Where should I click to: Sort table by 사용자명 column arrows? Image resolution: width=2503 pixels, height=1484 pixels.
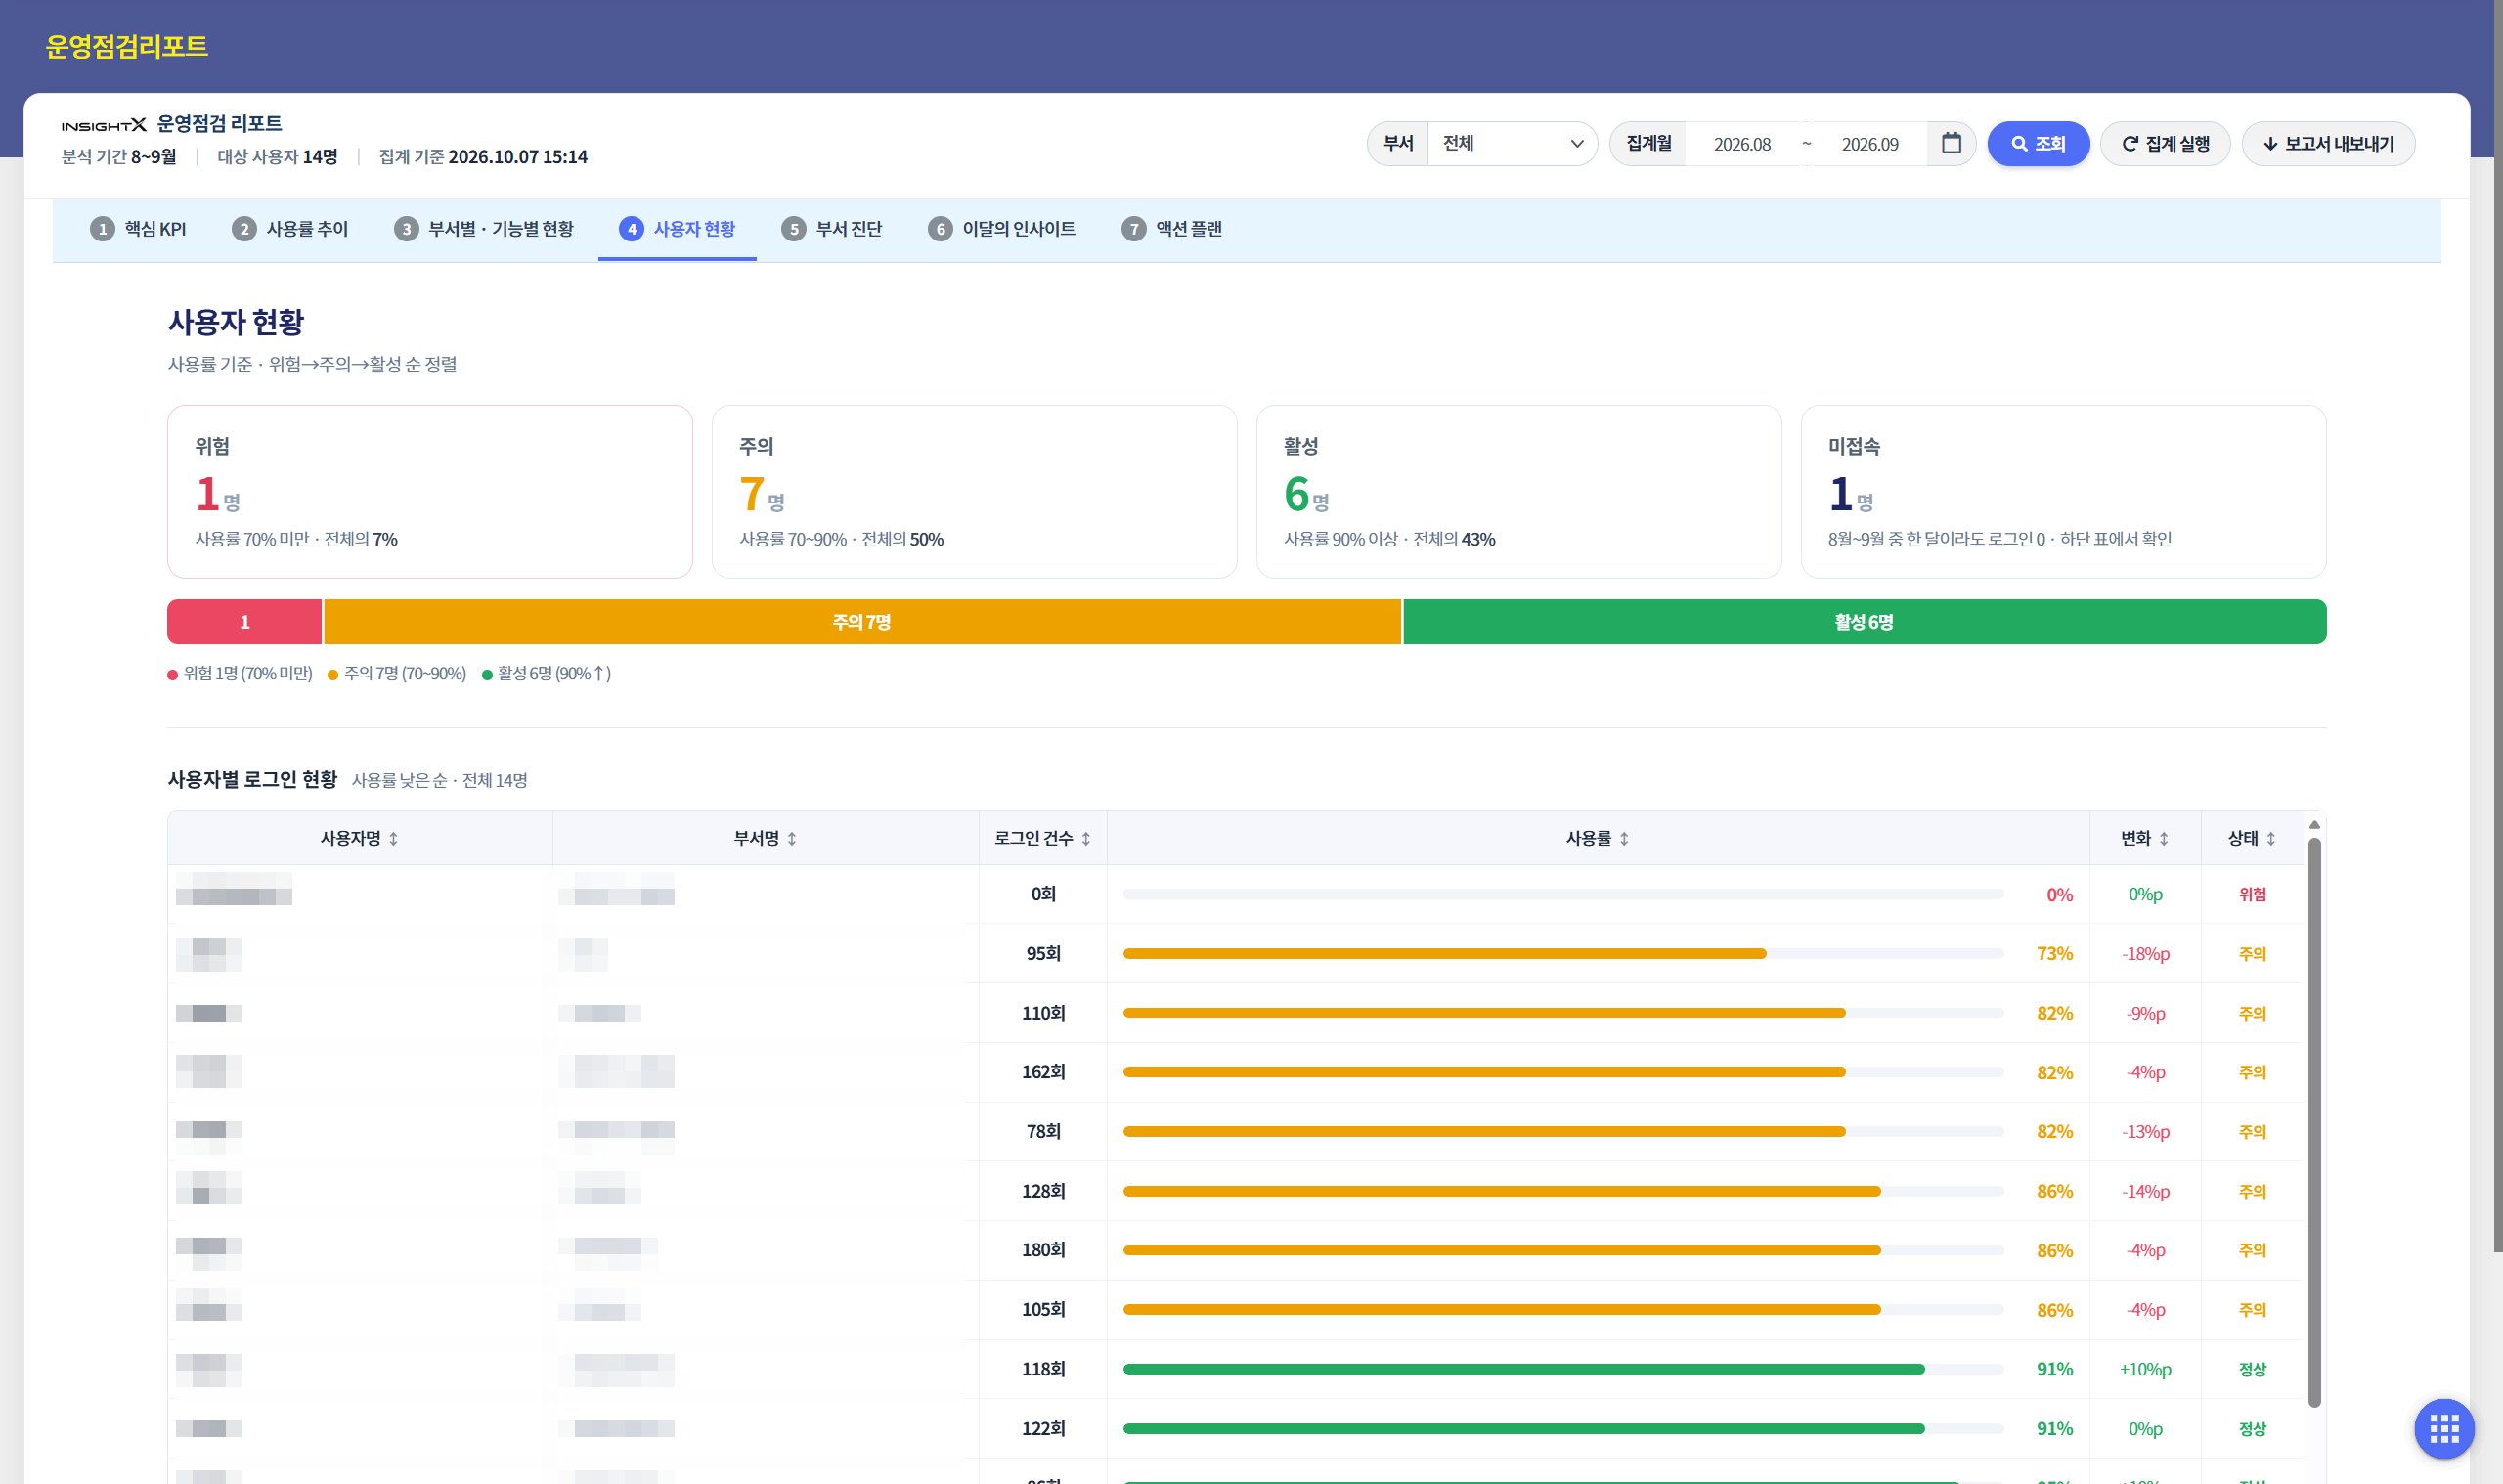pos(393,839)
